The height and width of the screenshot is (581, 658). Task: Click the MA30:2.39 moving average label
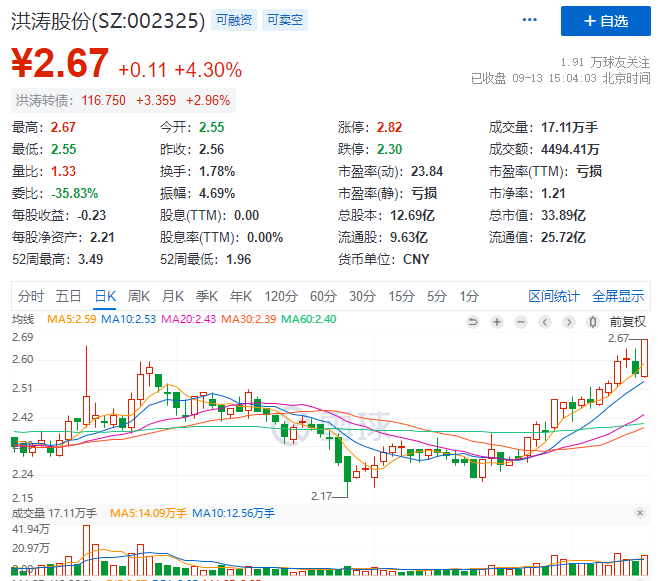[x=248, y=319]
